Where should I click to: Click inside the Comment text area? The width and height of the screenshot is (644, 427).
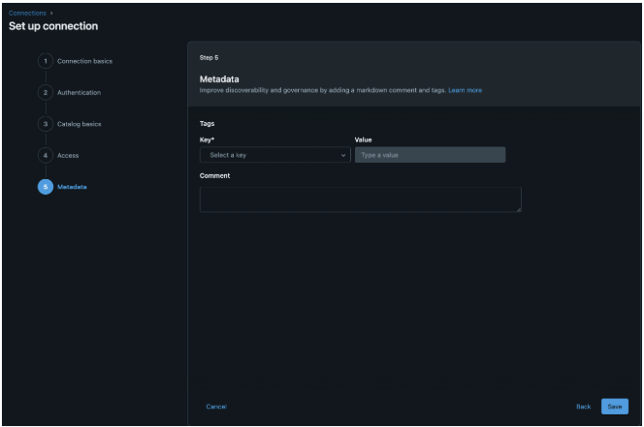361,200
